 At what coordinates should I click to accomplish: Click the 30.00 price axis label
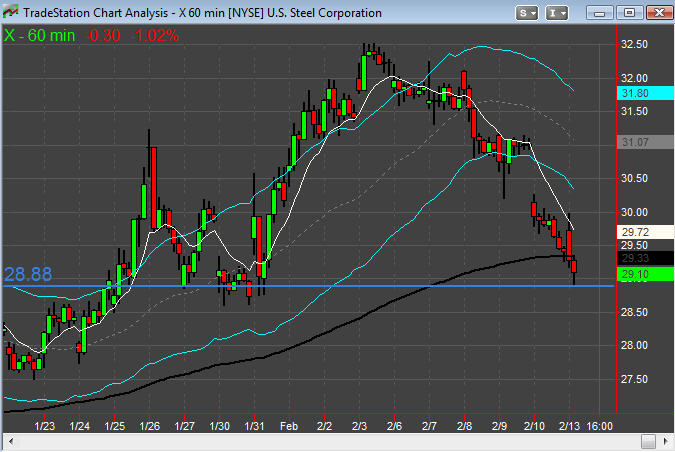pos(634,212)
